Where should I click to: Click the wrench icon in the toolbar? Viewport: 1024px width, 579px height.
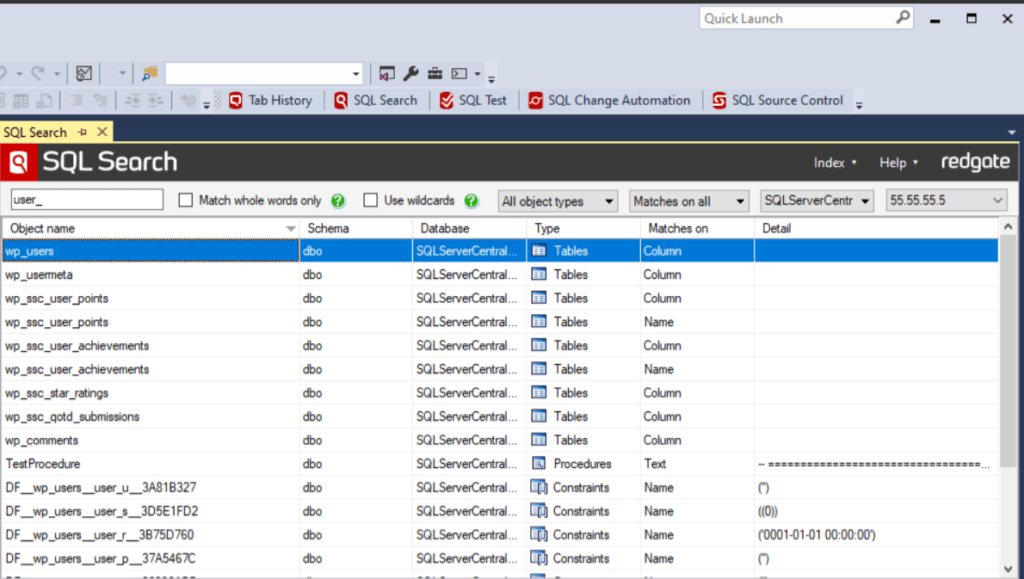point(411,73)
